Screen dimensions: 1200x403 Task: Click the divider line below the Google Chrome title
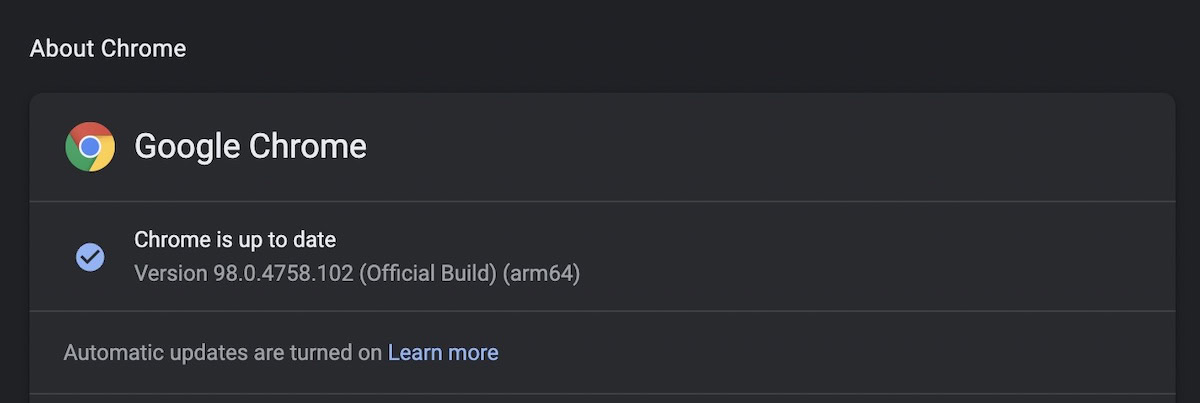click(x=600, y=202)
